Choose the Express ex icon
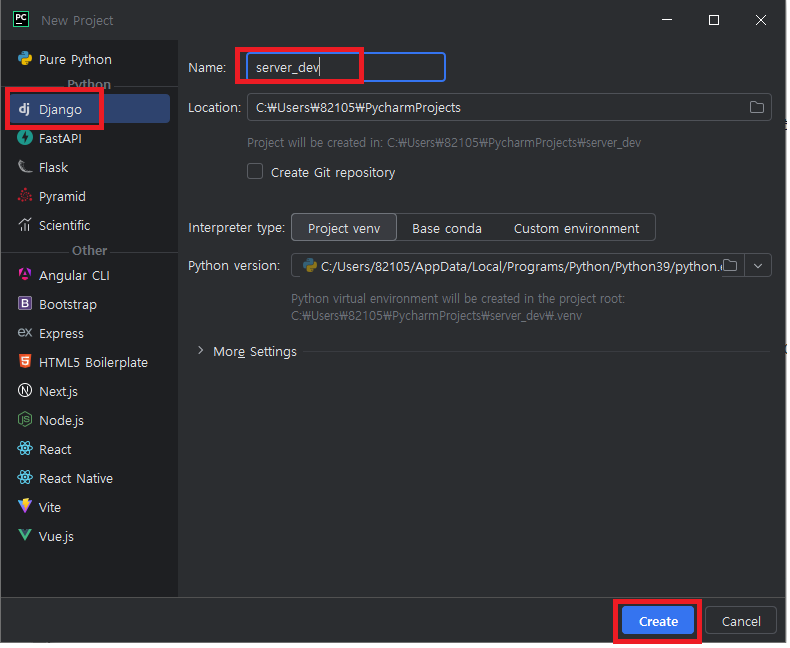790x648 pixels. click(x=25, y=333)
